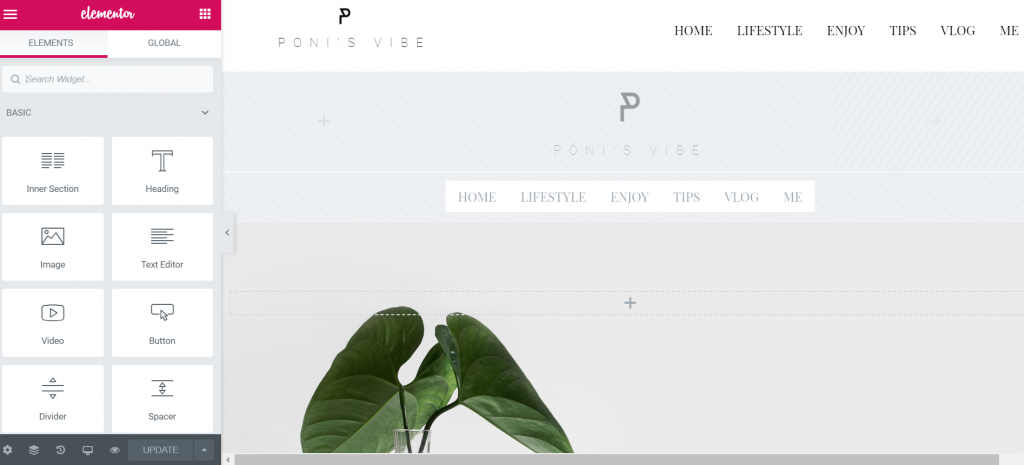The image size is (1024, 465).
Task: Open page settings gear in footer
Action: (x=8, y=450)
